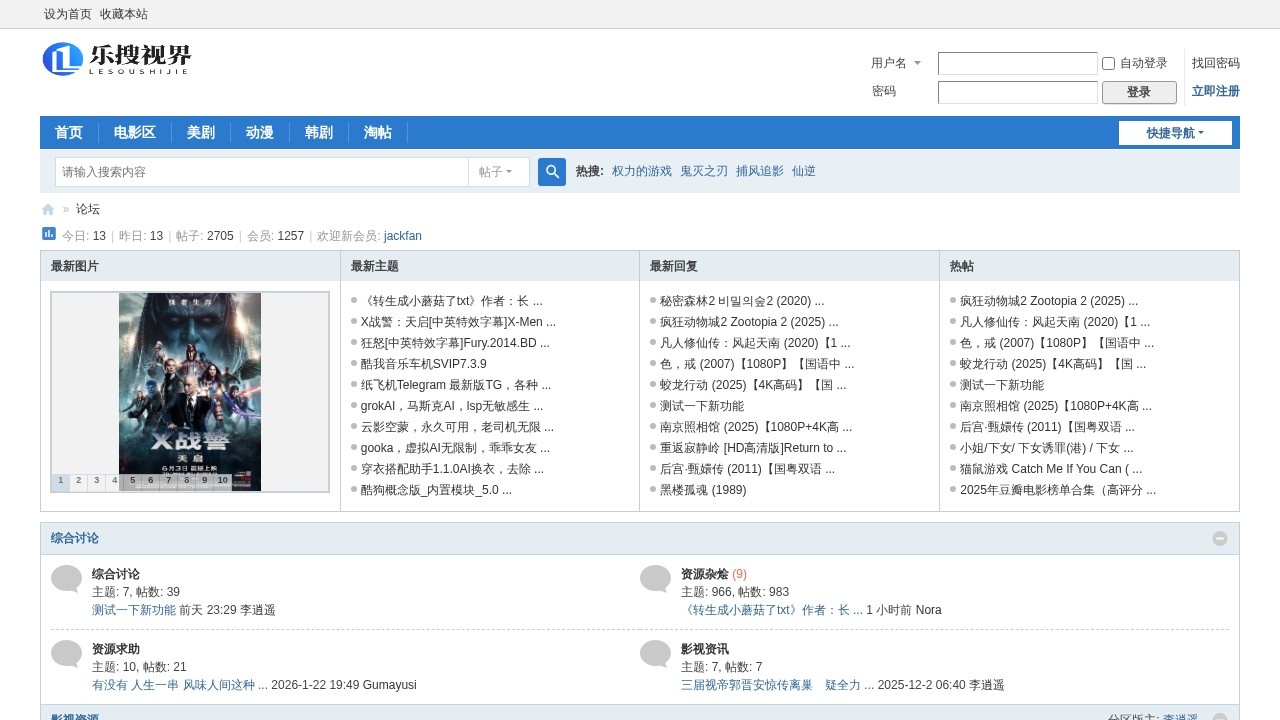Click the blue statistics icon beside 今日: 13
Screen dimensions: 1280x720
(48, 233)
